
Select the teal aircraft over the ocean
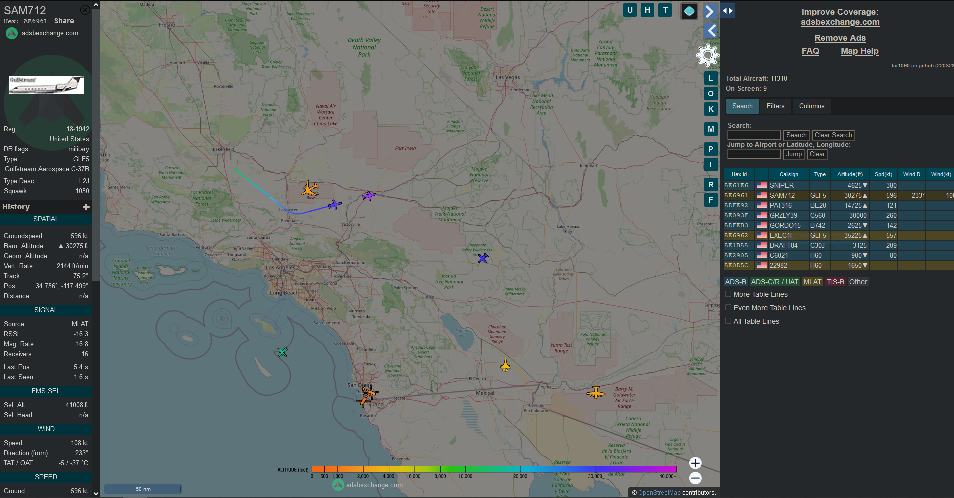(x=282, y=352)
